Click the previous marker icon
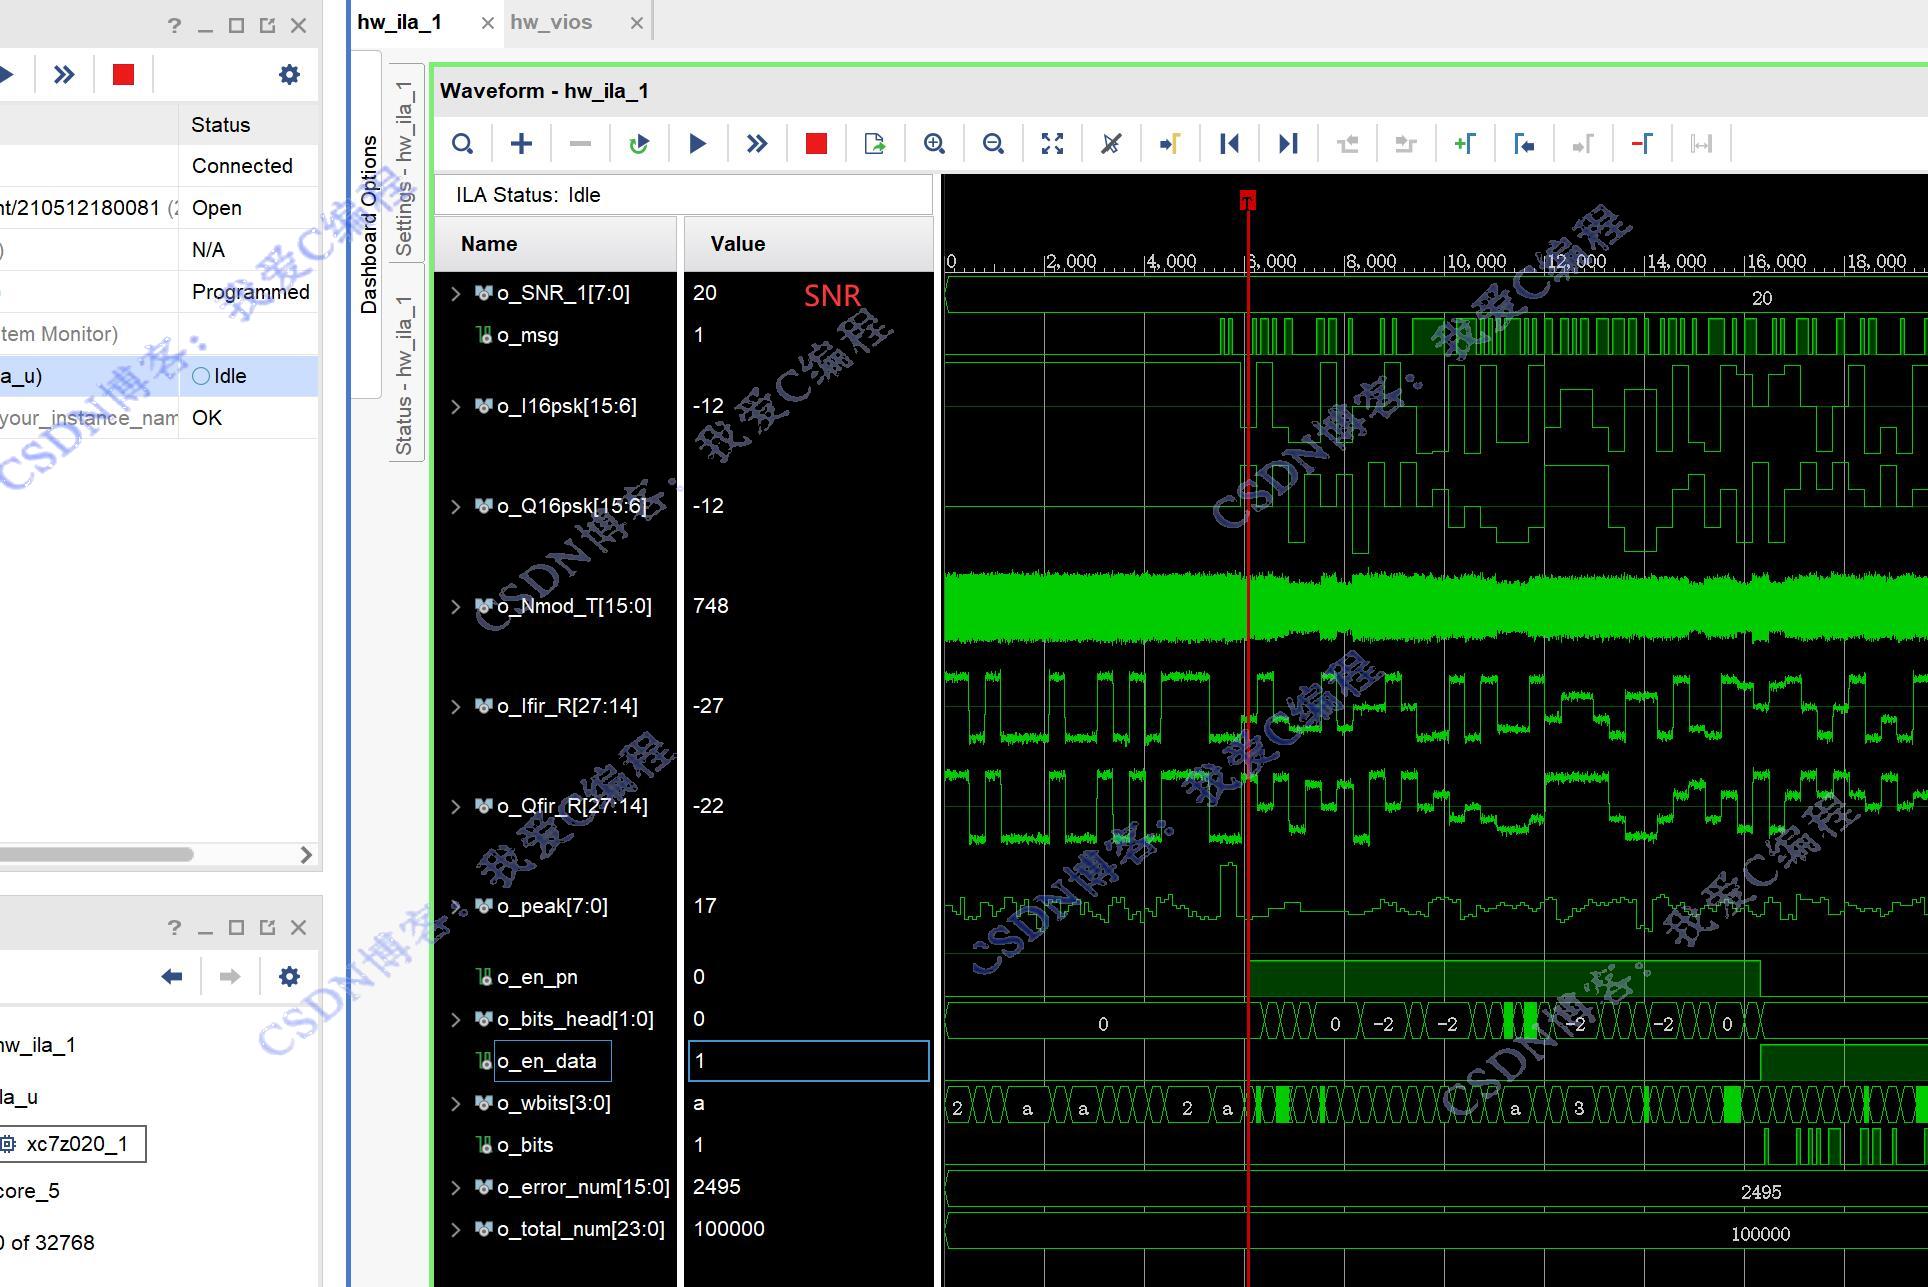Image resolution: width=1928 pixels, height=1287 pixels. pos(1524,144)
